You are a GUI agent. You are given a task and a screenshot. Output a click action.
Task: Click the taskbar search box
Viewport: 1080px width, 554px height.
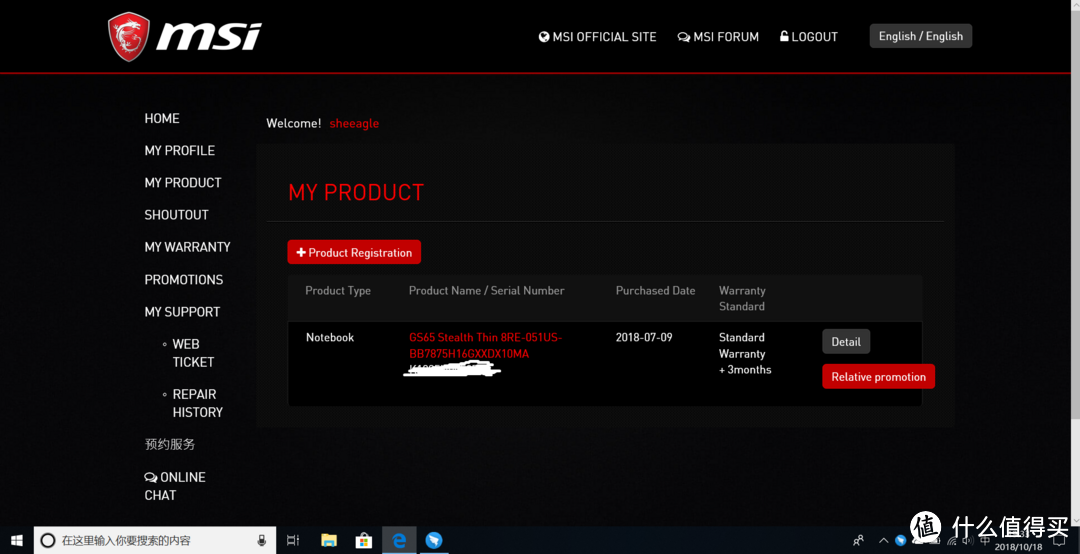pos(155,540)
